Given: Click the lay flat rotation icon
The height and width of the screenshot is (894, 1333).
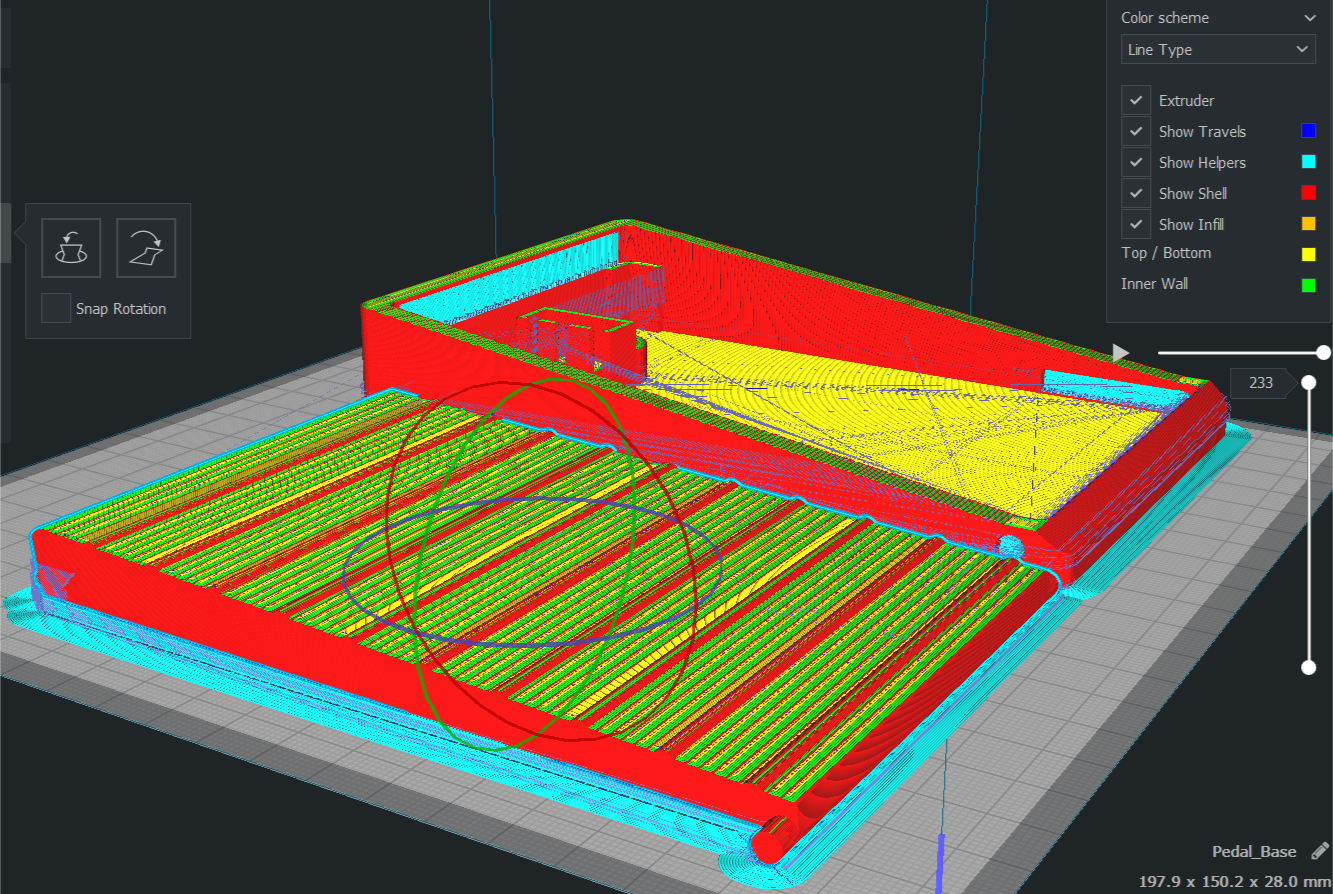Looking at the screenshot, I should 71,247.
